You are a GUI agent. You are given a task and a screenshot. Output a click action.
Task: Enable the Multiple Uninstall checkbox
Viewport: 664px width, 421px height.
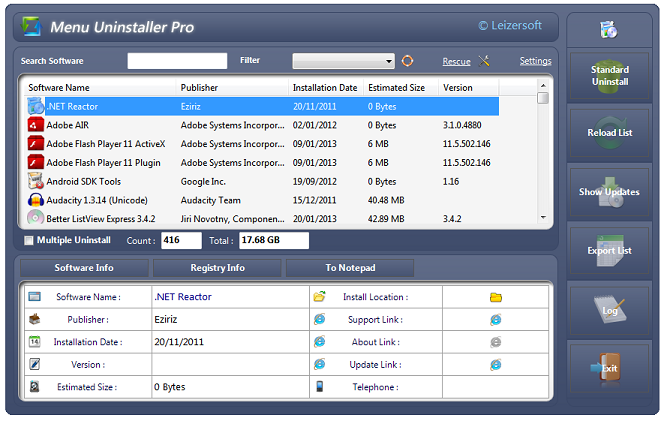(x=28, y=241)
